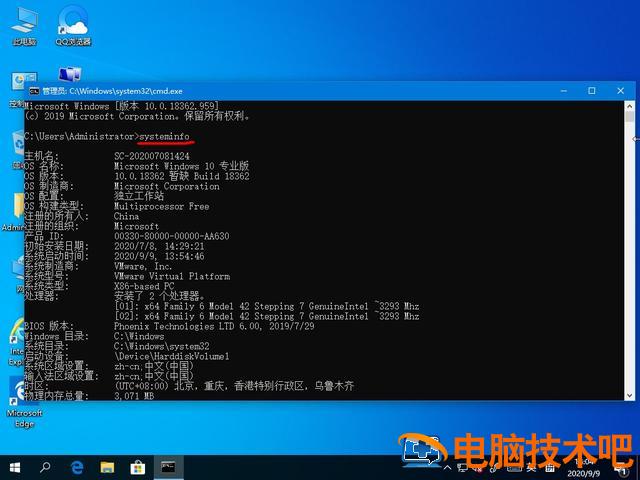Close the cmd.exe window
Screen dimensions: 640x480
[620, 91]
